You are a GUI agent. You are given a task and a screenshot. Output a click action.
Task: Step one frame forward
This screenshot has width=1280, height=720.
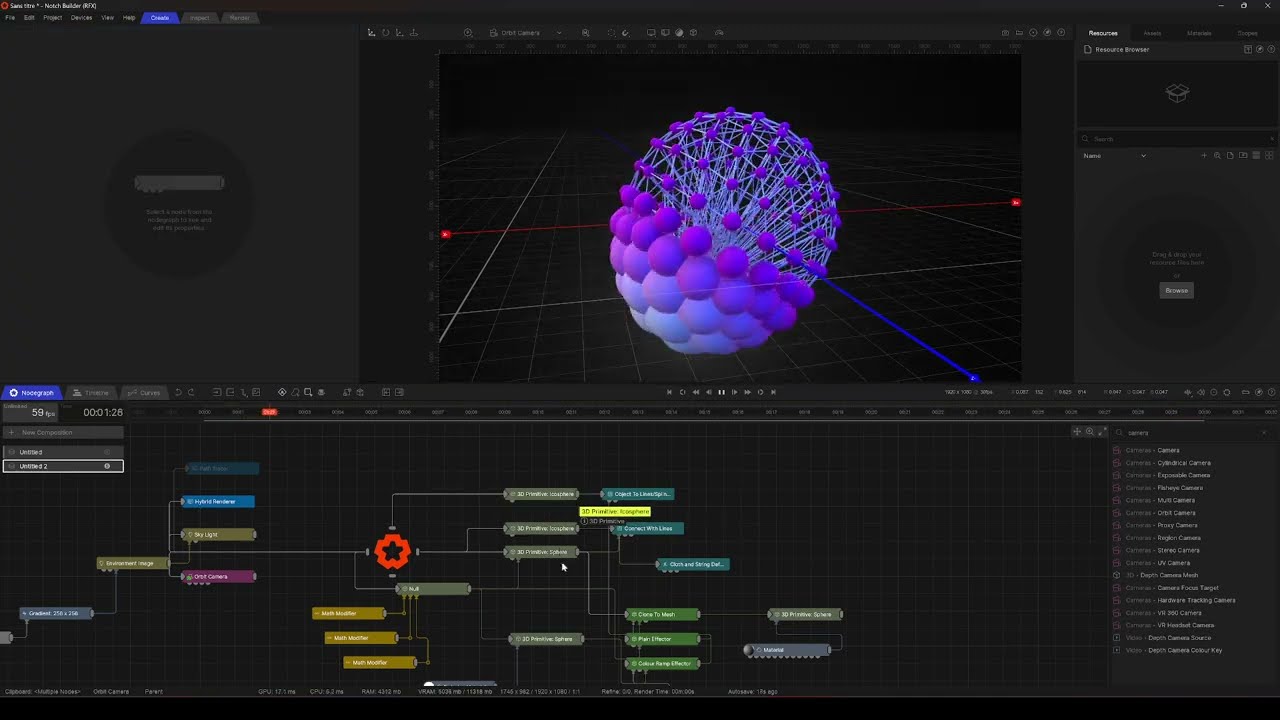click(x=734, y=392)
